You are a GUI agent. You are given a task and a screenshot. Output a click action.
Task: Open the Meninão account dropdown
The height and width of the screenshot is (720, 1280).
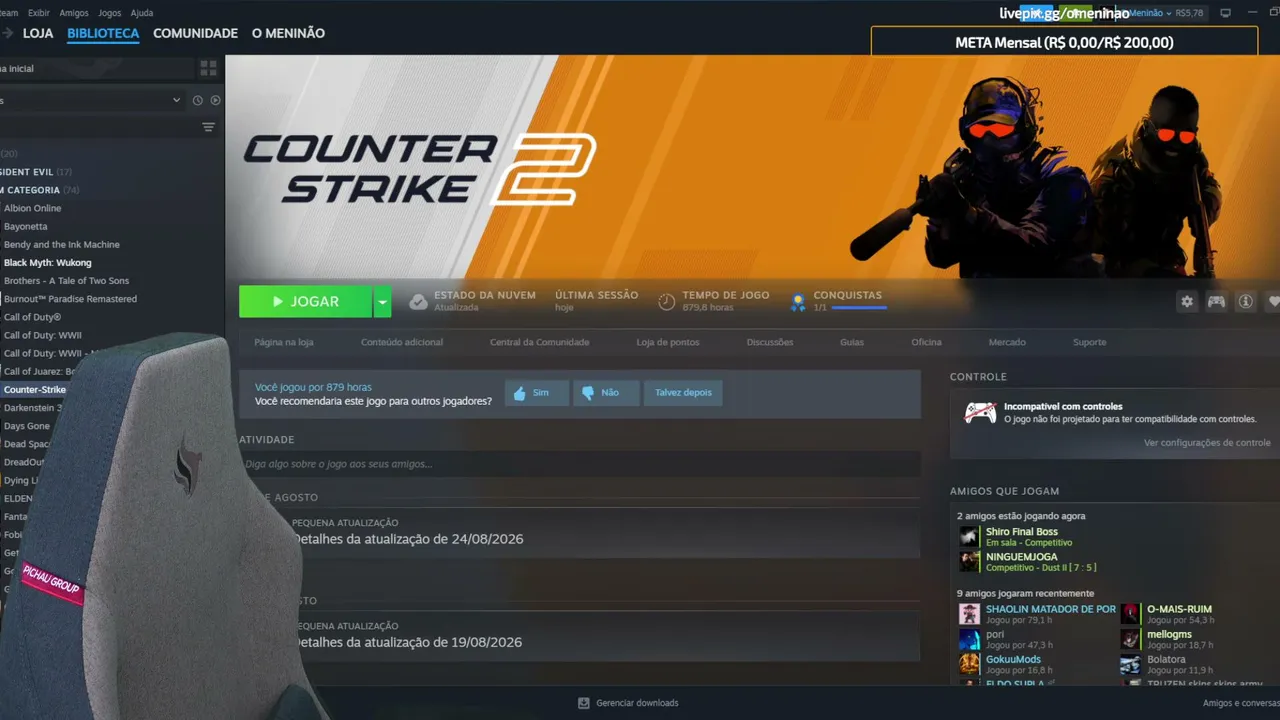pos(1150,13)
